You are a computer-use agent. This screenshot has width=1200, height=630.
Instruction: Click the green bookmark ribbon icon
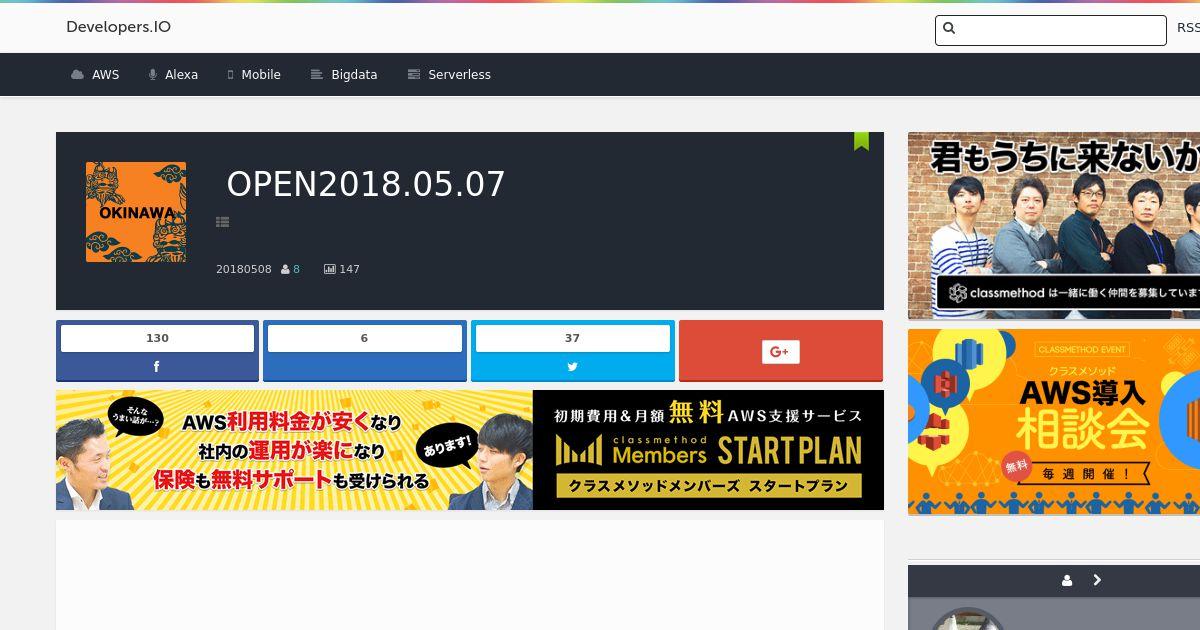pos(861,141)
